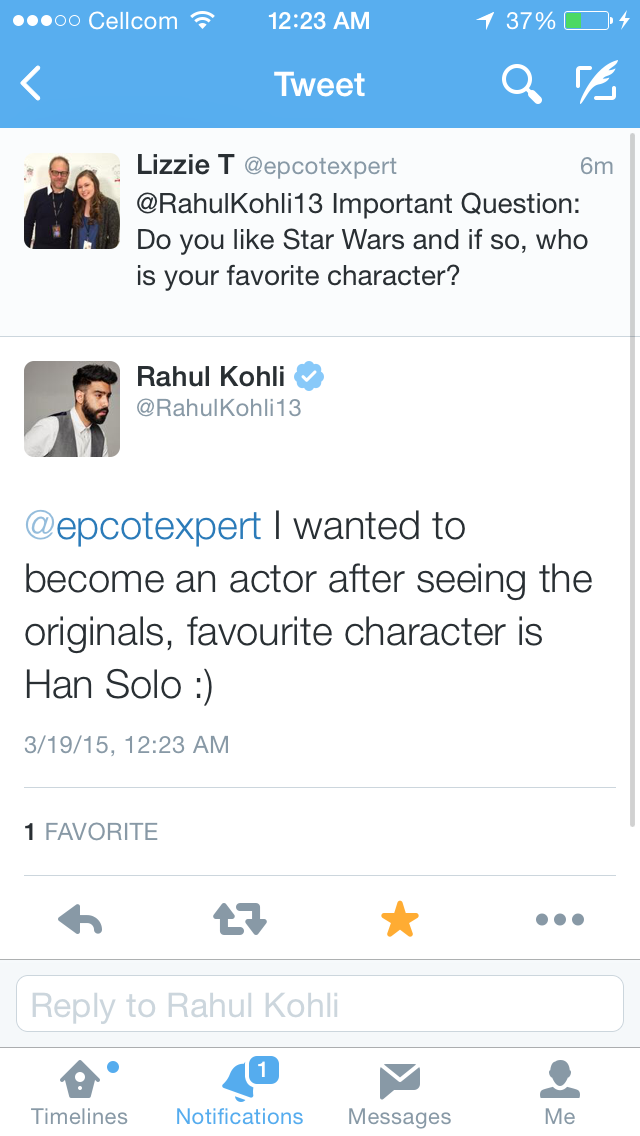Switch to the Timelines tab
The height and width of the screenshot is (1136, 640).
click(80, 1093)
